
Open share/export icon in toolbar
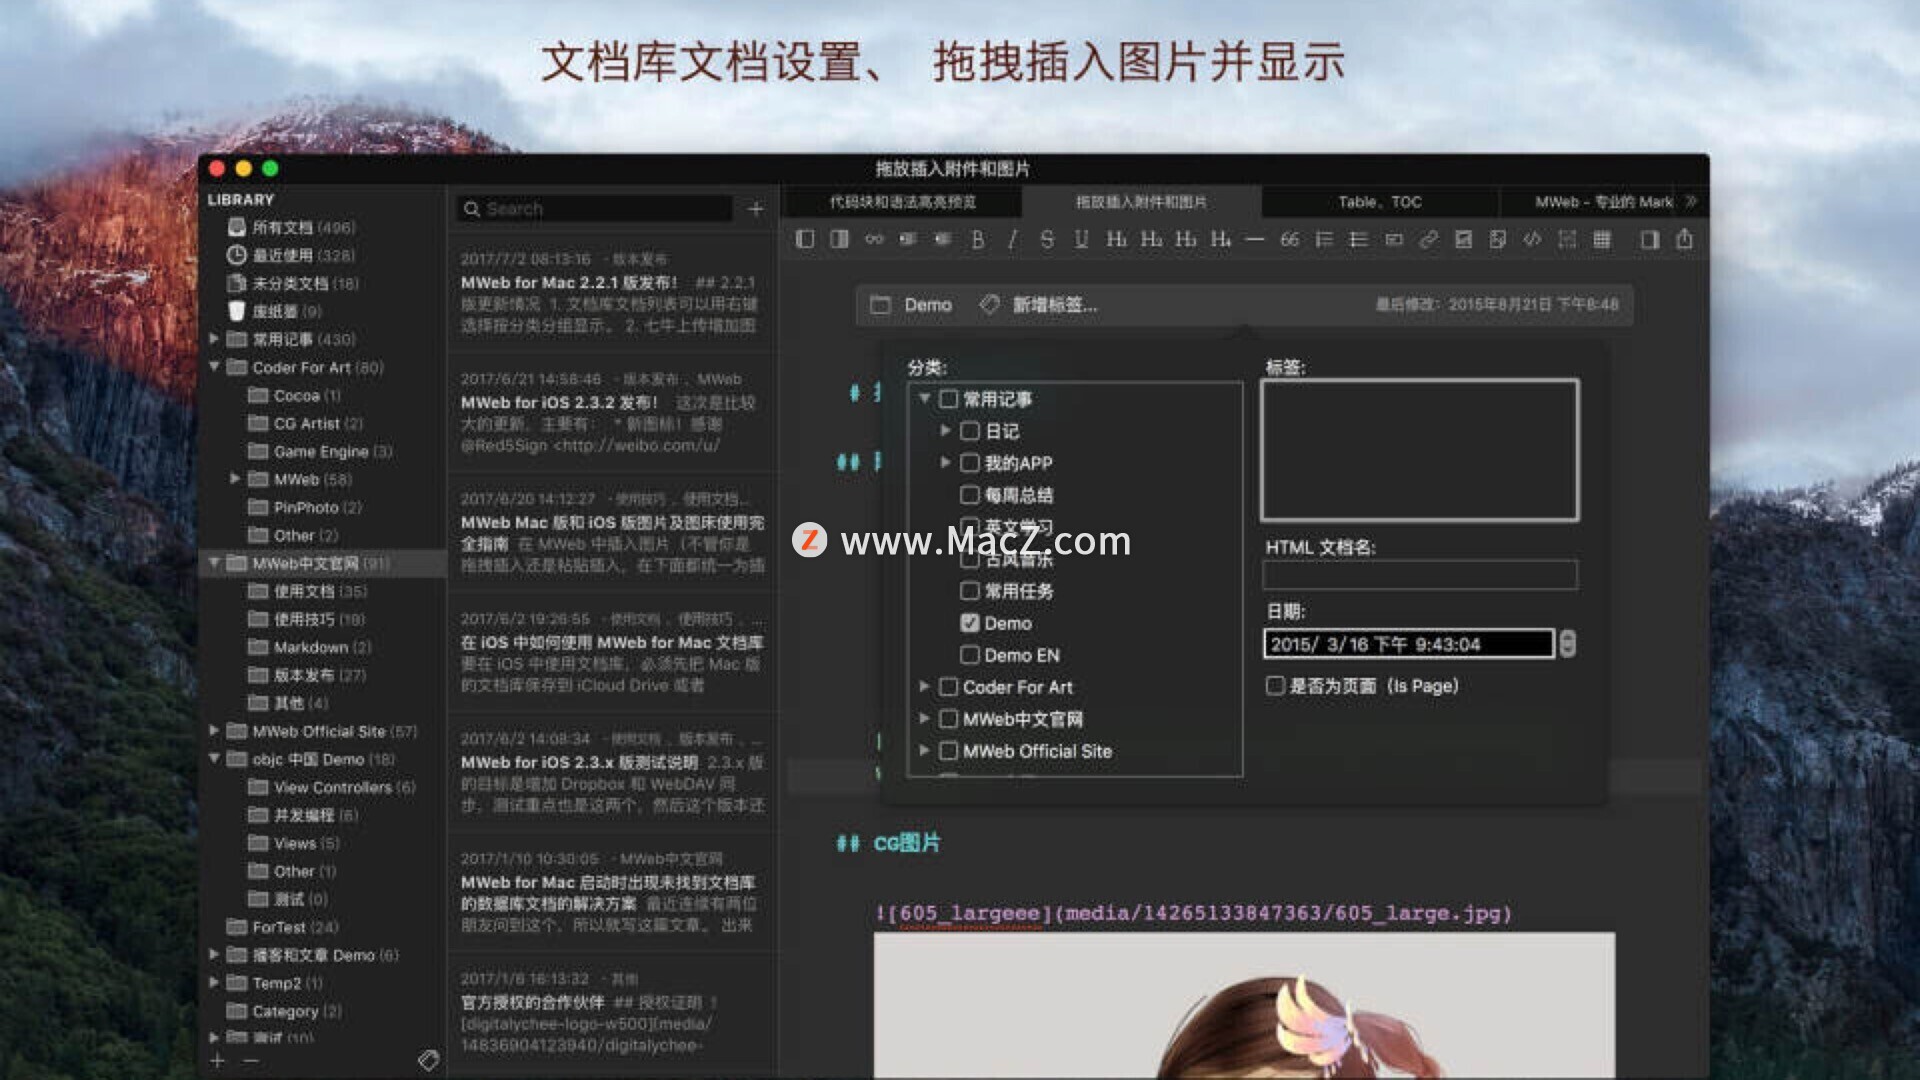(x=1685, y=239)
